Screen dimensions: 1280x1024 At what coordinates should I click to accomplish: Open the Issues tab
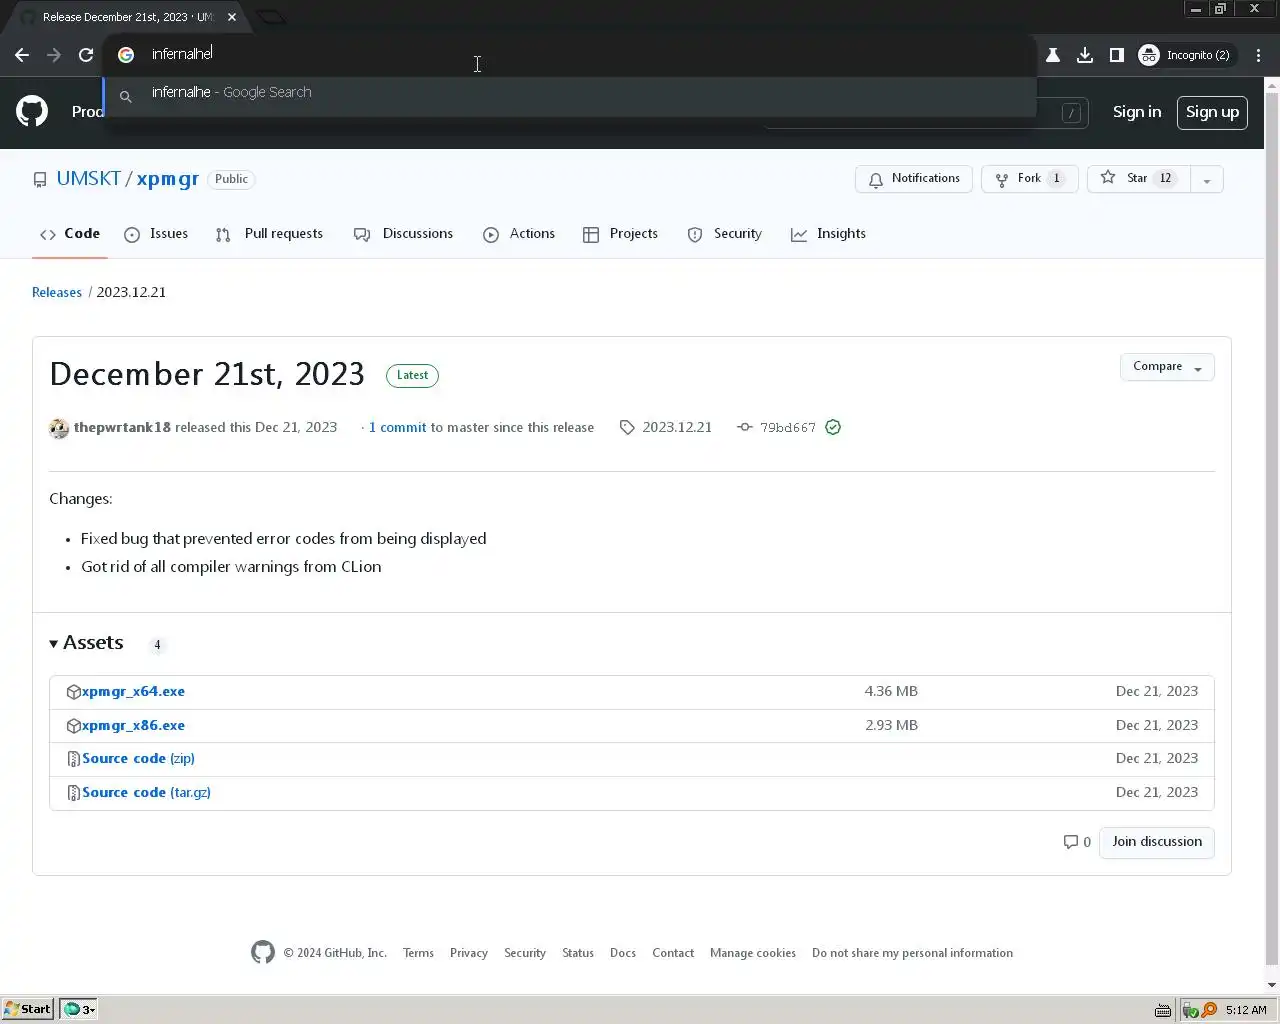coord(156,234)
